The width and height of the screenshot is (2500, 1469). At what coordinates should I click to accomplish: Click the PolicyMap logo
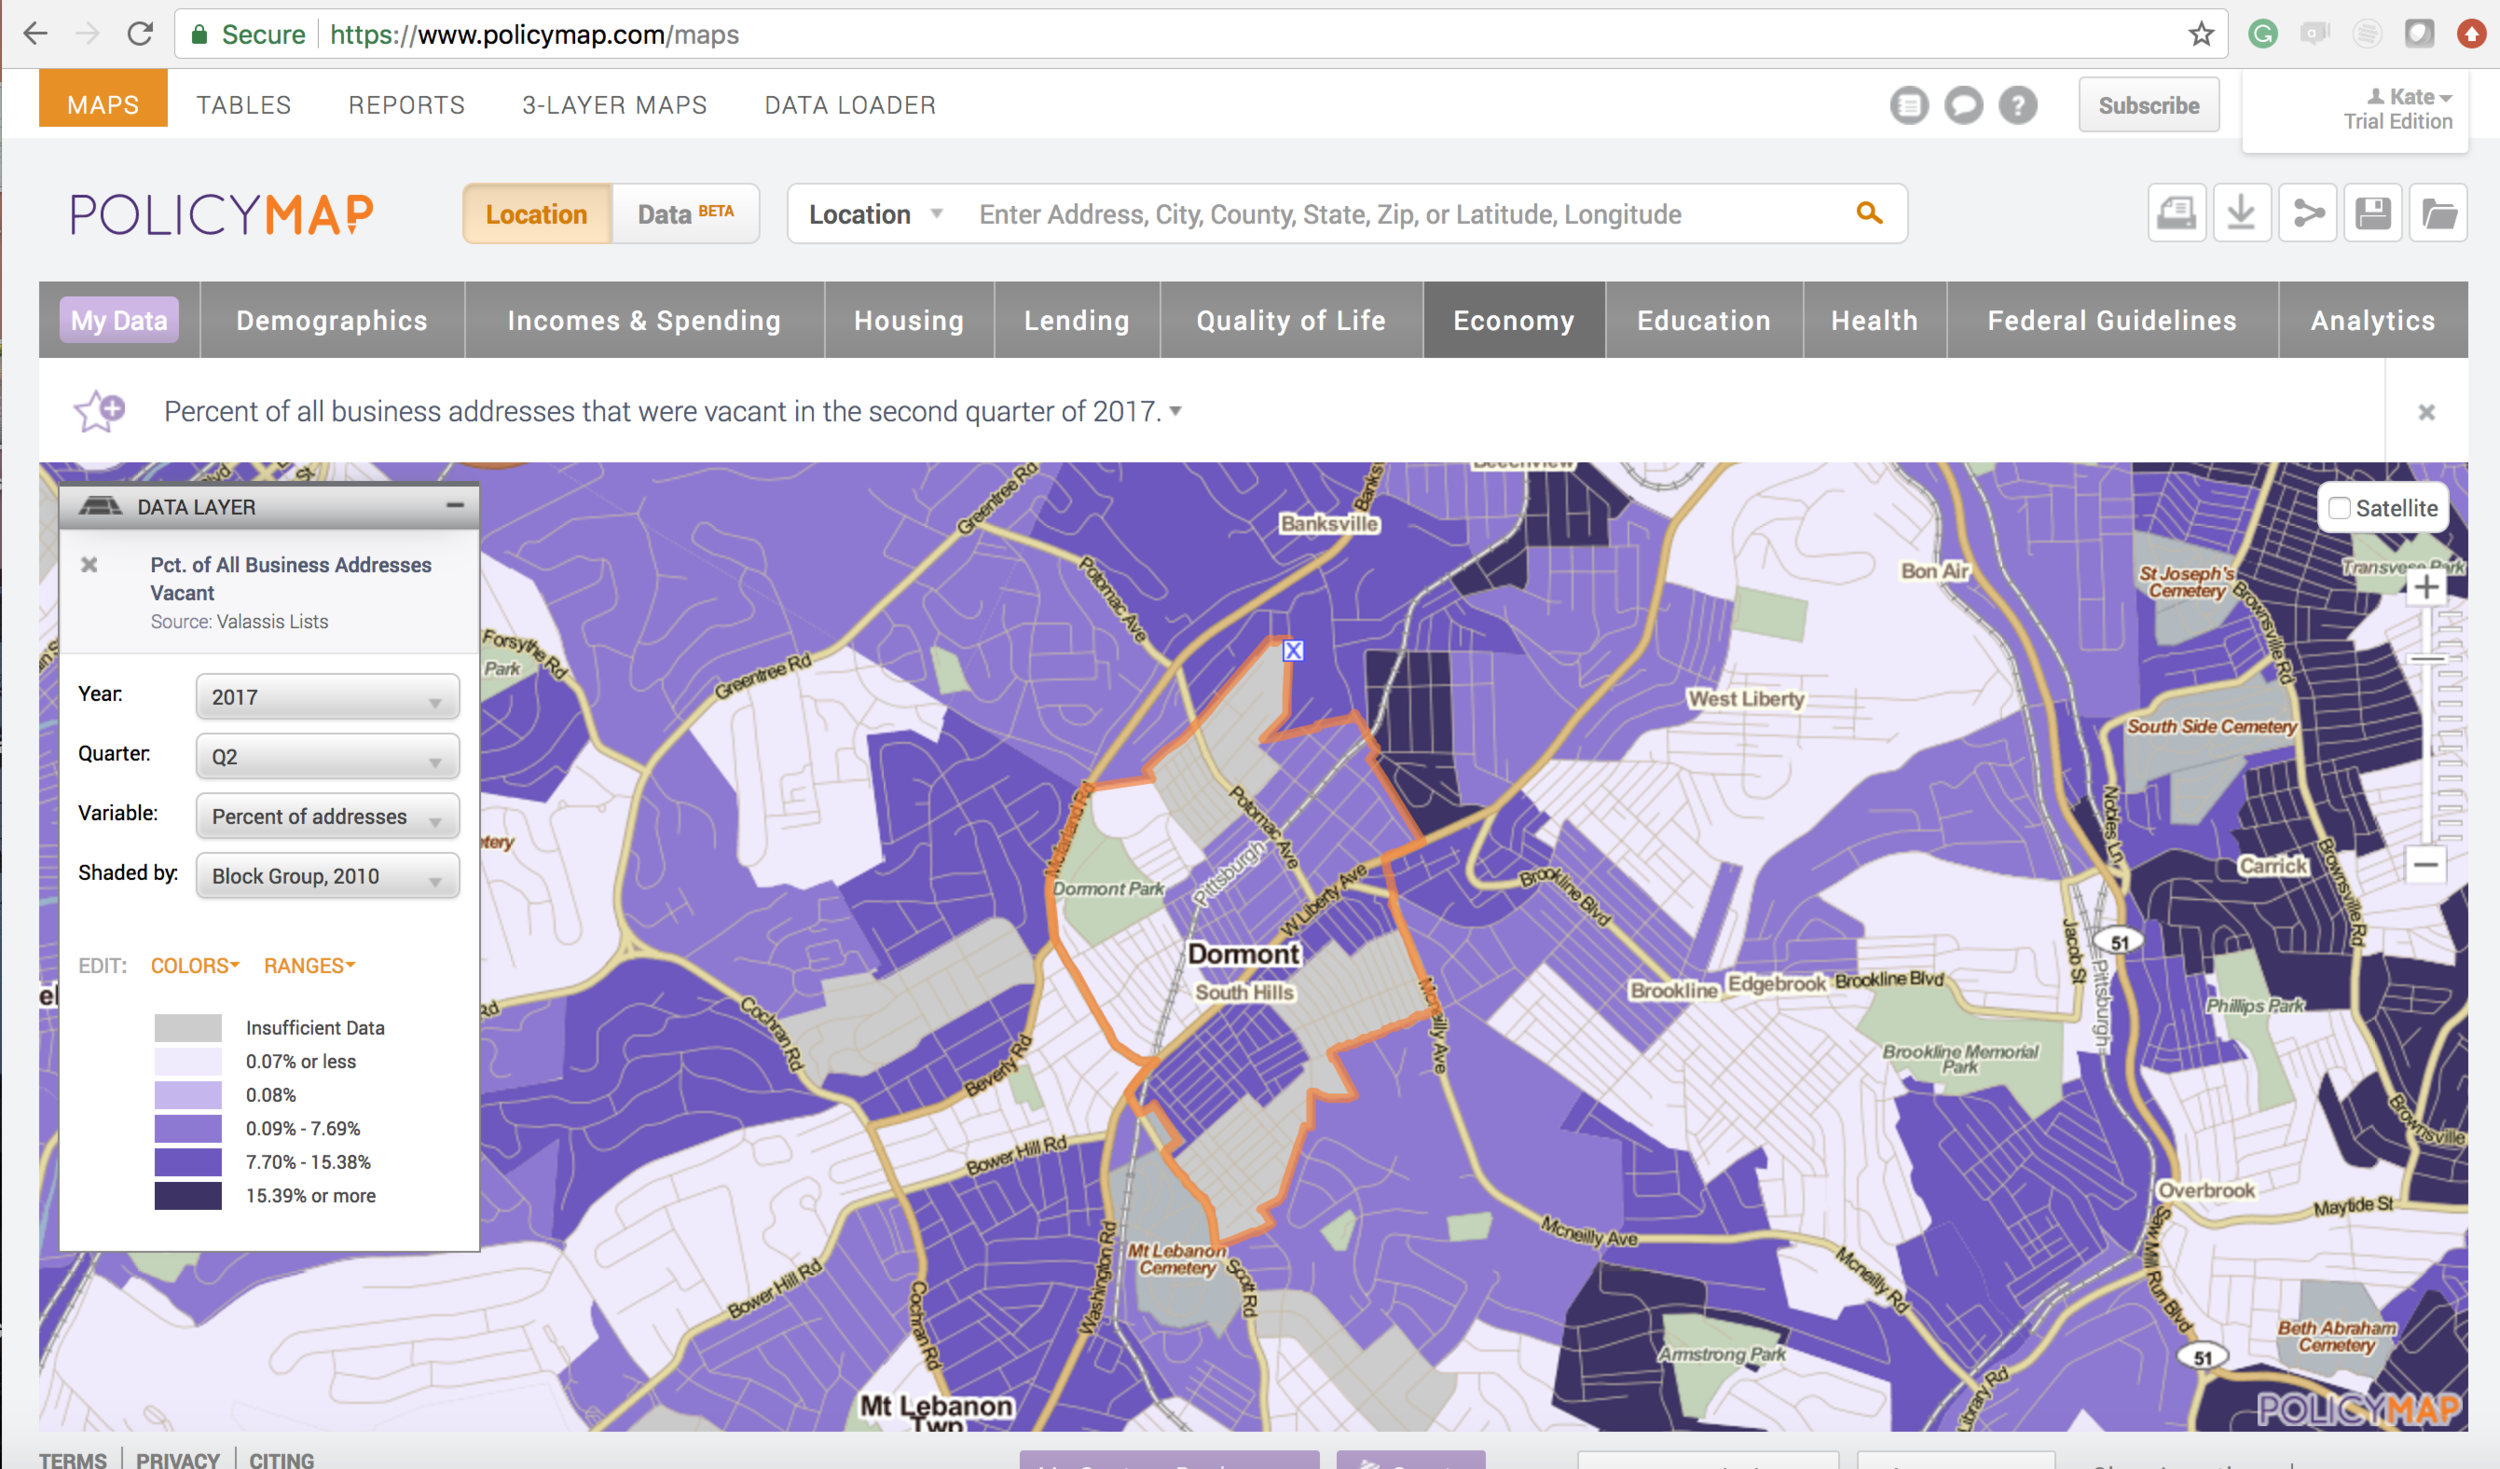pyautogui.click(x=222, y=214)
